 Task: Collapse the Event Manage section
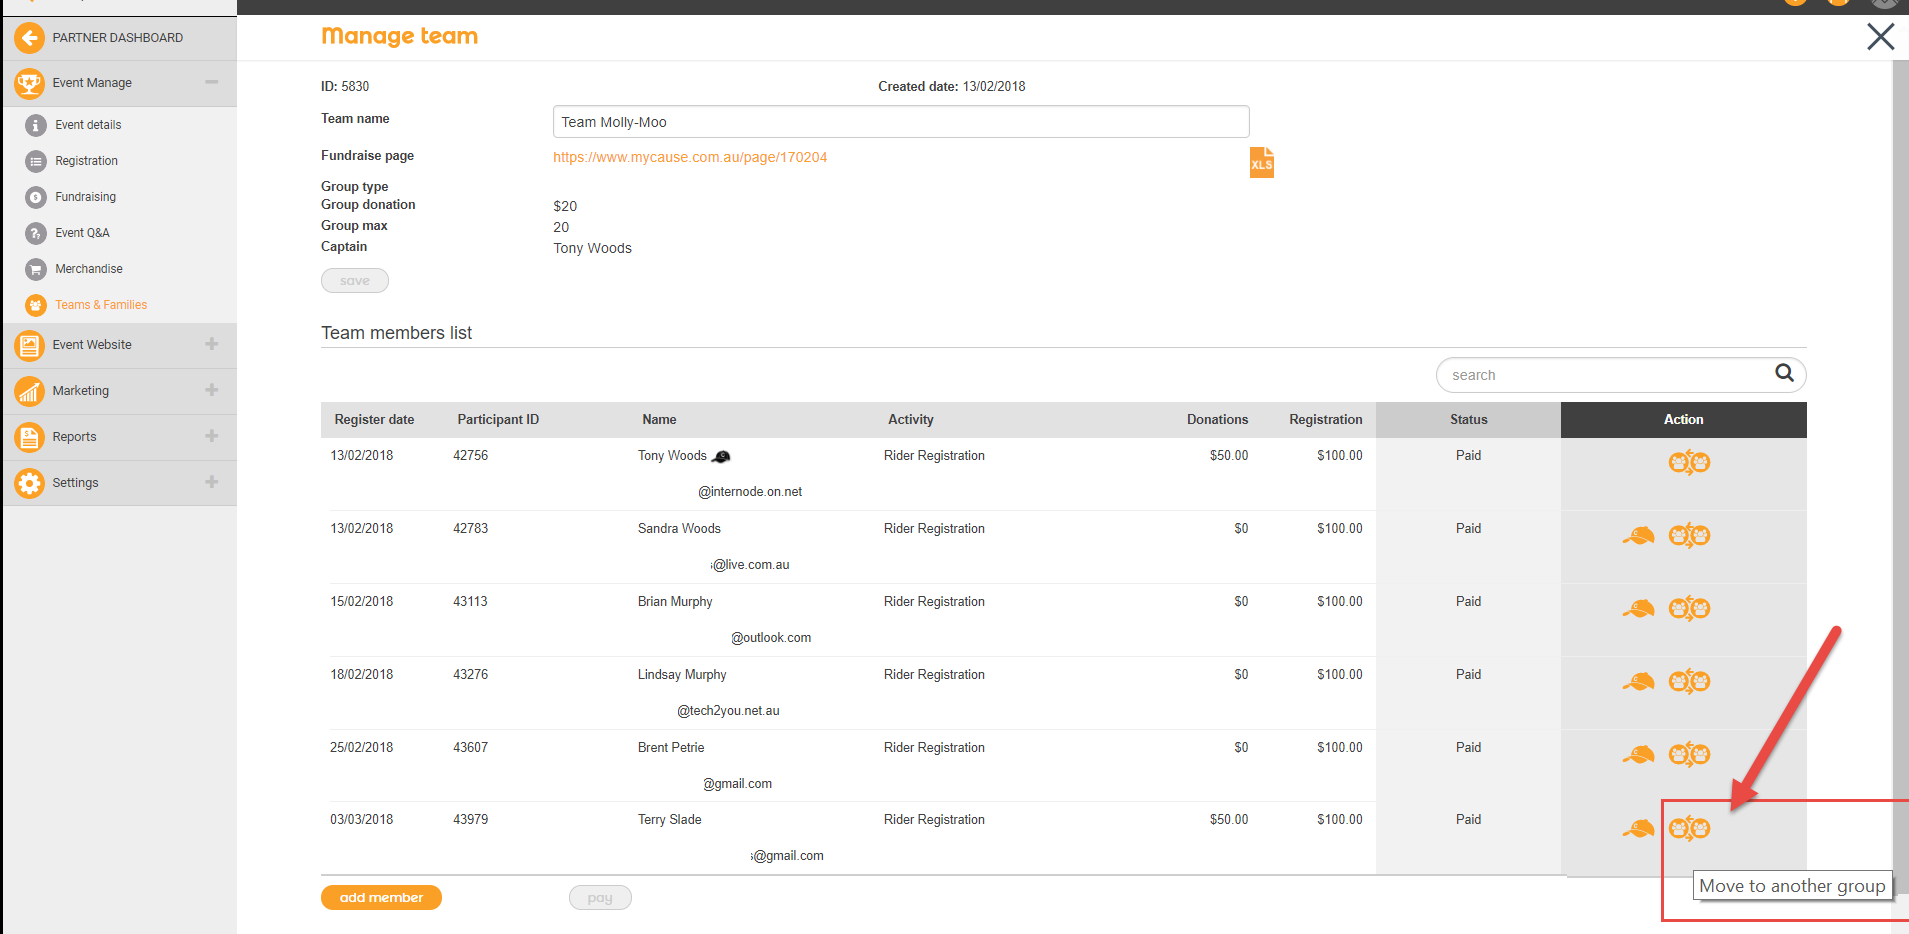coord(211,83)
